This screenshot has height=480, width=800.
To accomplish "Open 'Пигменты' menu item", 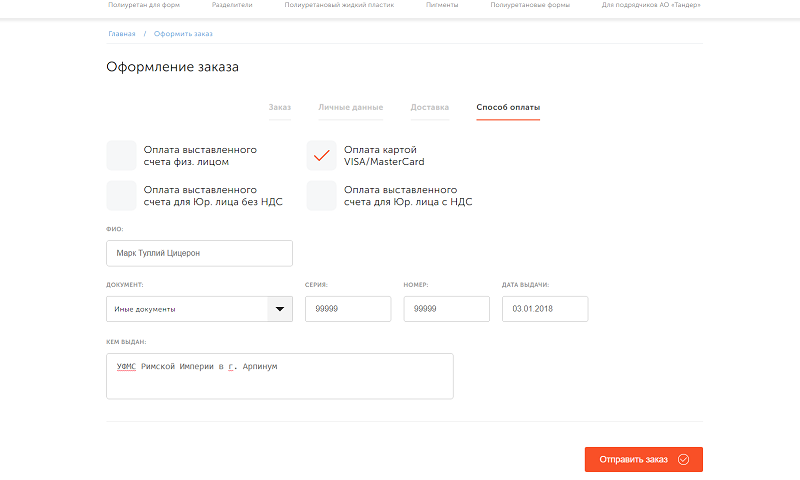I will 442,5.
